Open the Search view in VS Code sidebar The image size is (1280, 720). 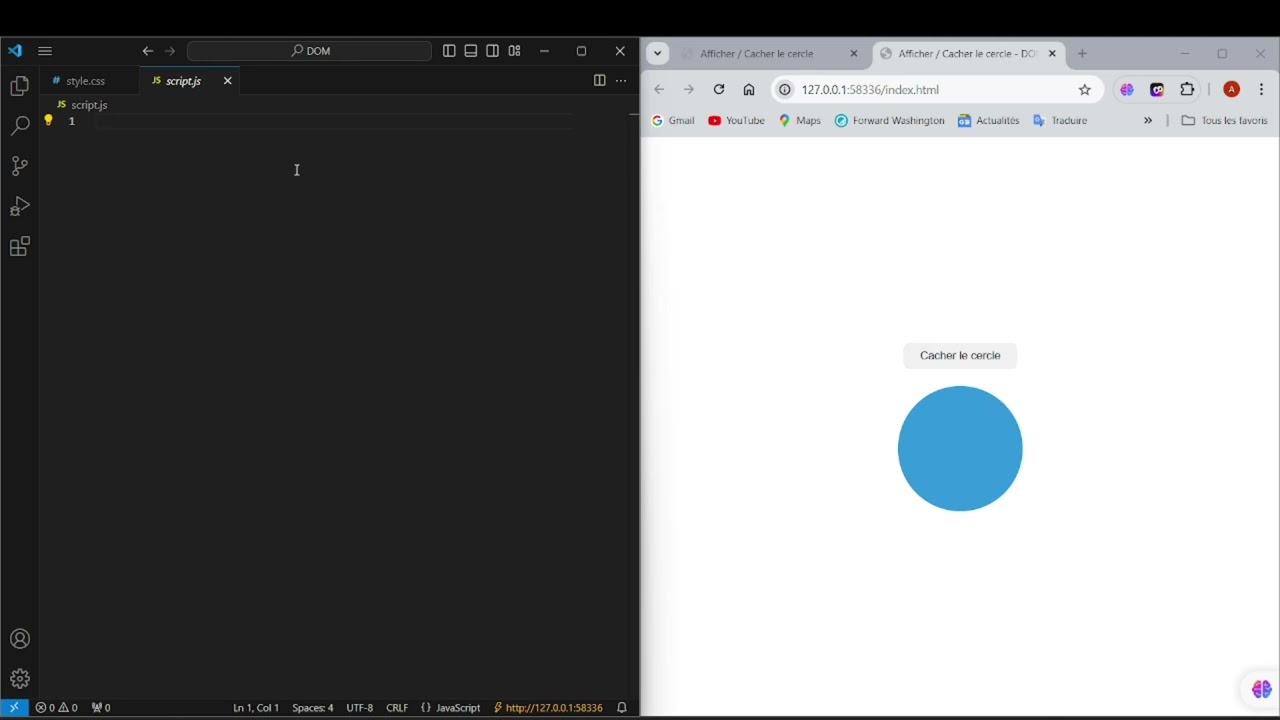19,126
